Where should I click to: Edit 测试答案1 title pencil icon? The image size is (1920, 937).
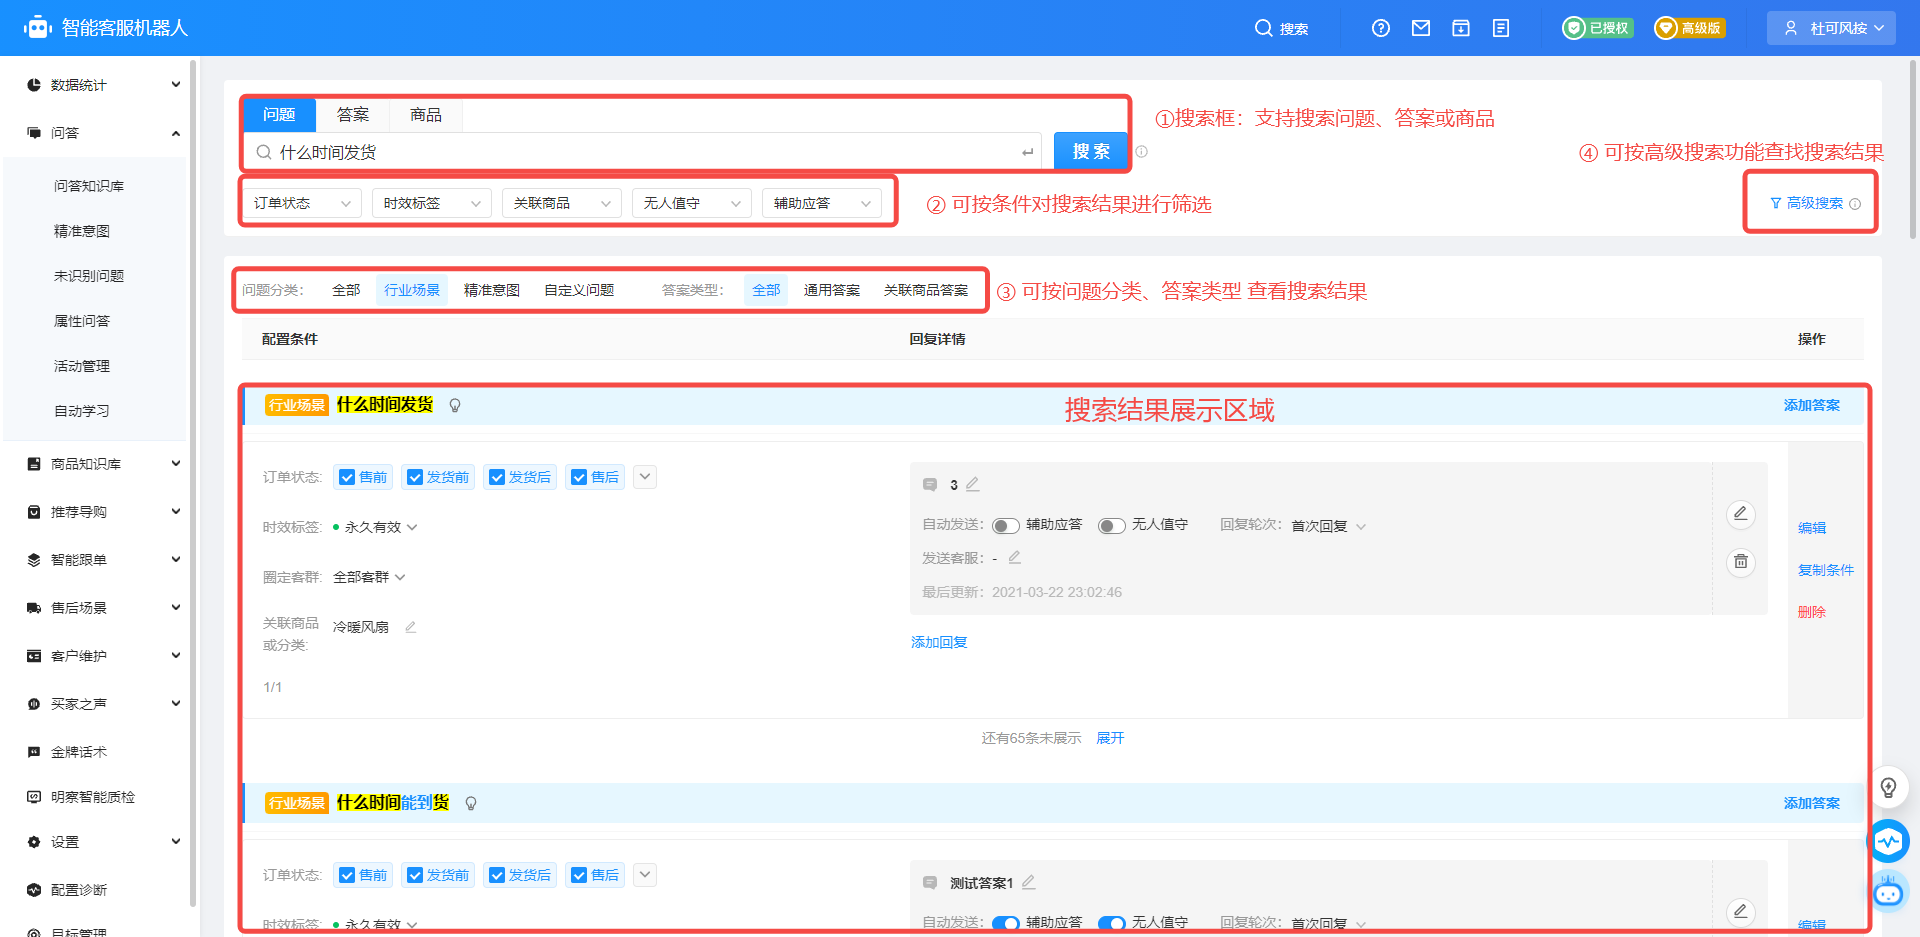[1028, 882]
